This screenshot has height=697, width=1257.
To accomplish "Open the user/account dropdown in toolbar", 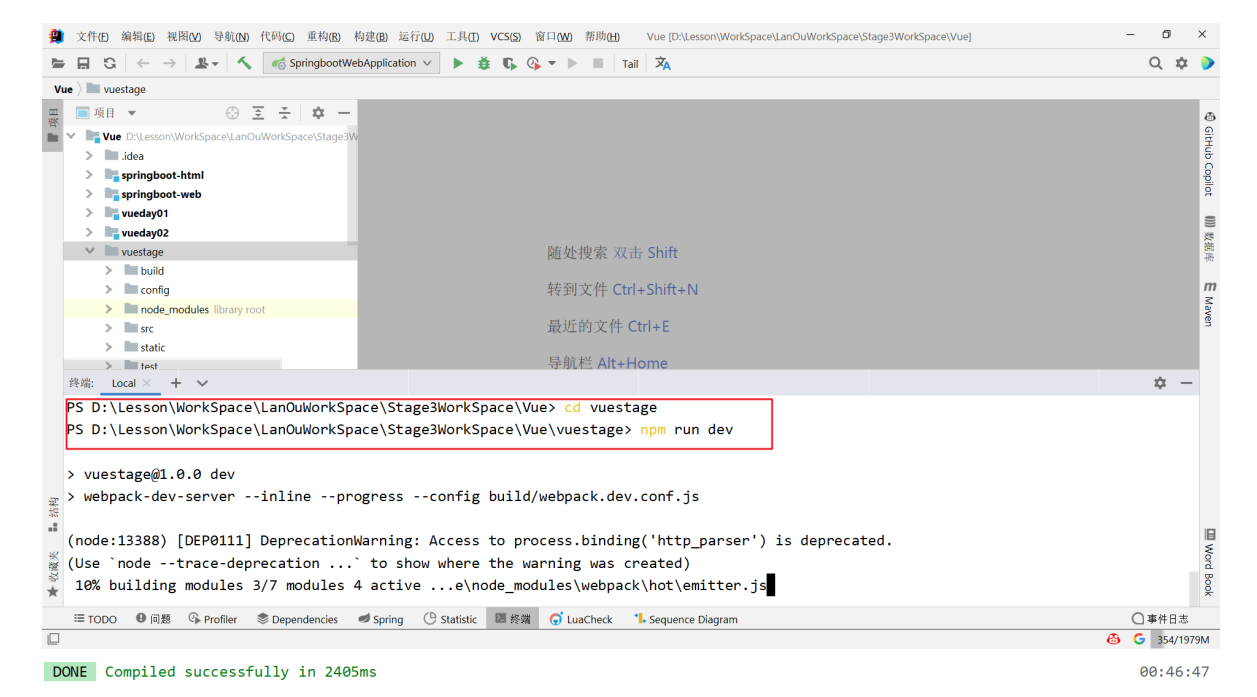I will (207, 63).
